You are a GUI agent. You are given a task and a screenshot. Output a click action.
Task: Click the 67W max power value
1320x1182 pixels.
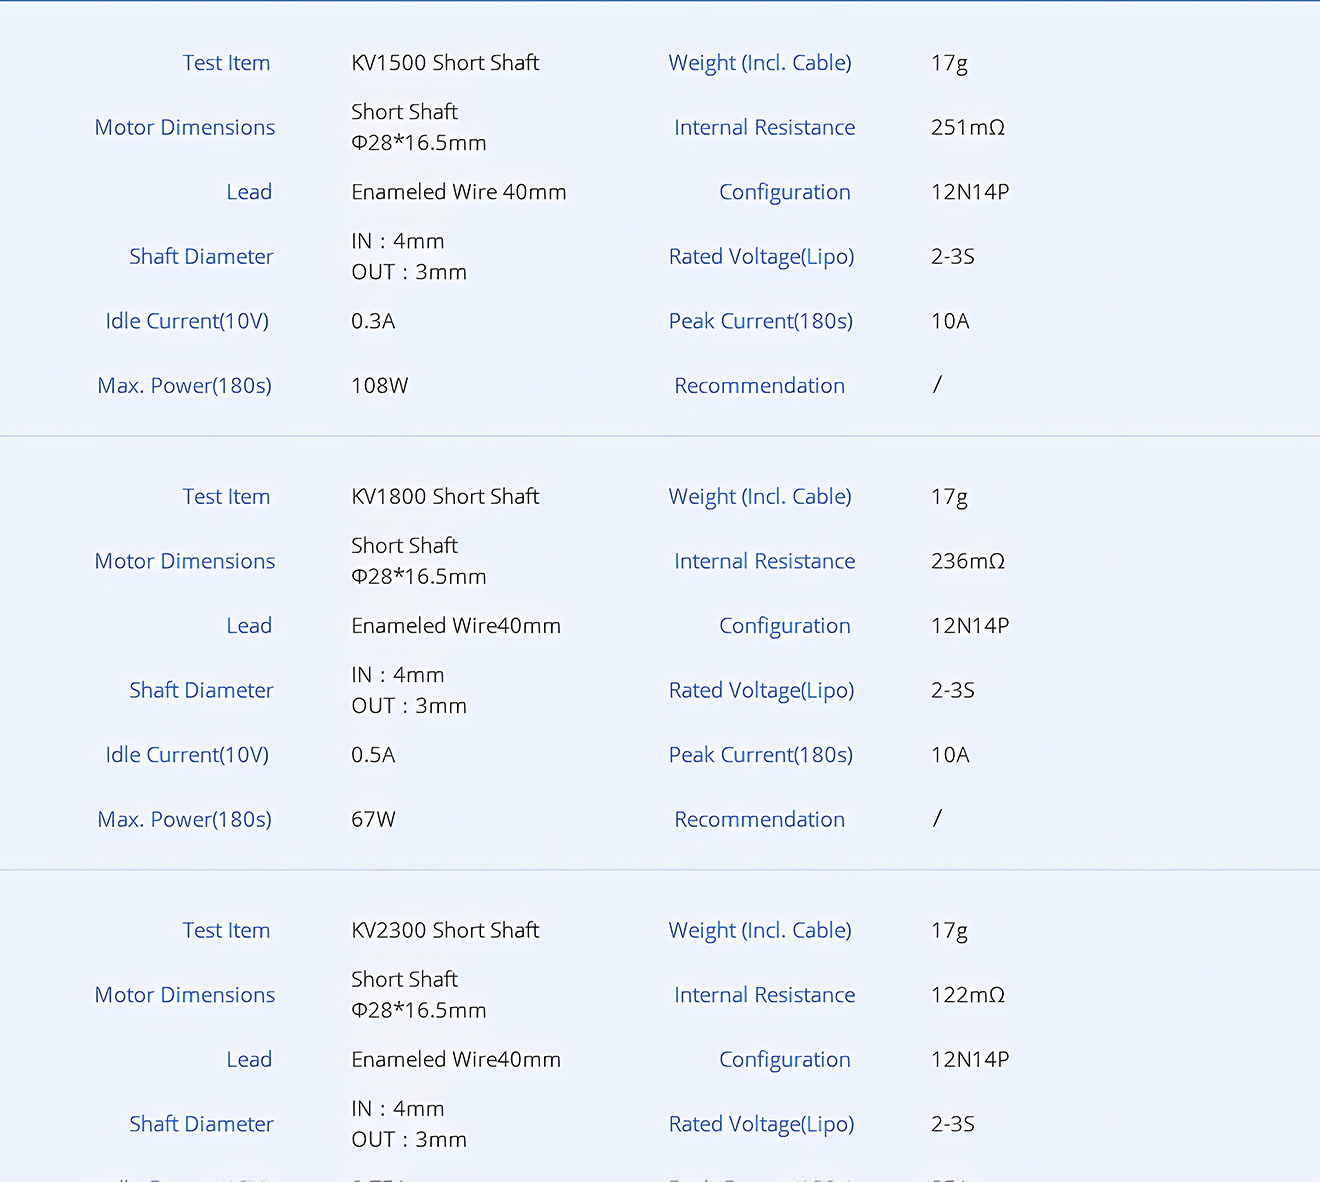[373, 820]
